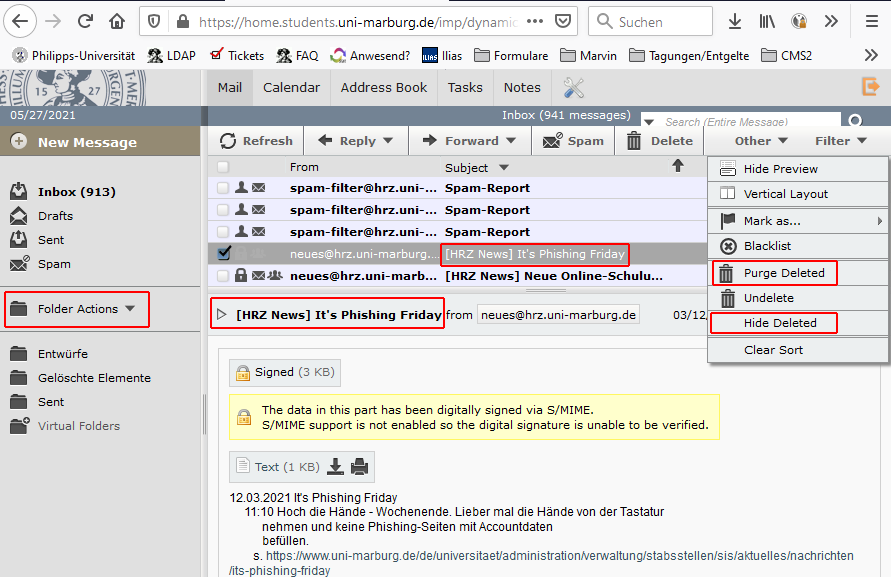Image resolution: width=891 pixels, height=577 pixels.
Task: Check the Neue Online-Schulu message checkbox
Action: (x=223, y=276)
